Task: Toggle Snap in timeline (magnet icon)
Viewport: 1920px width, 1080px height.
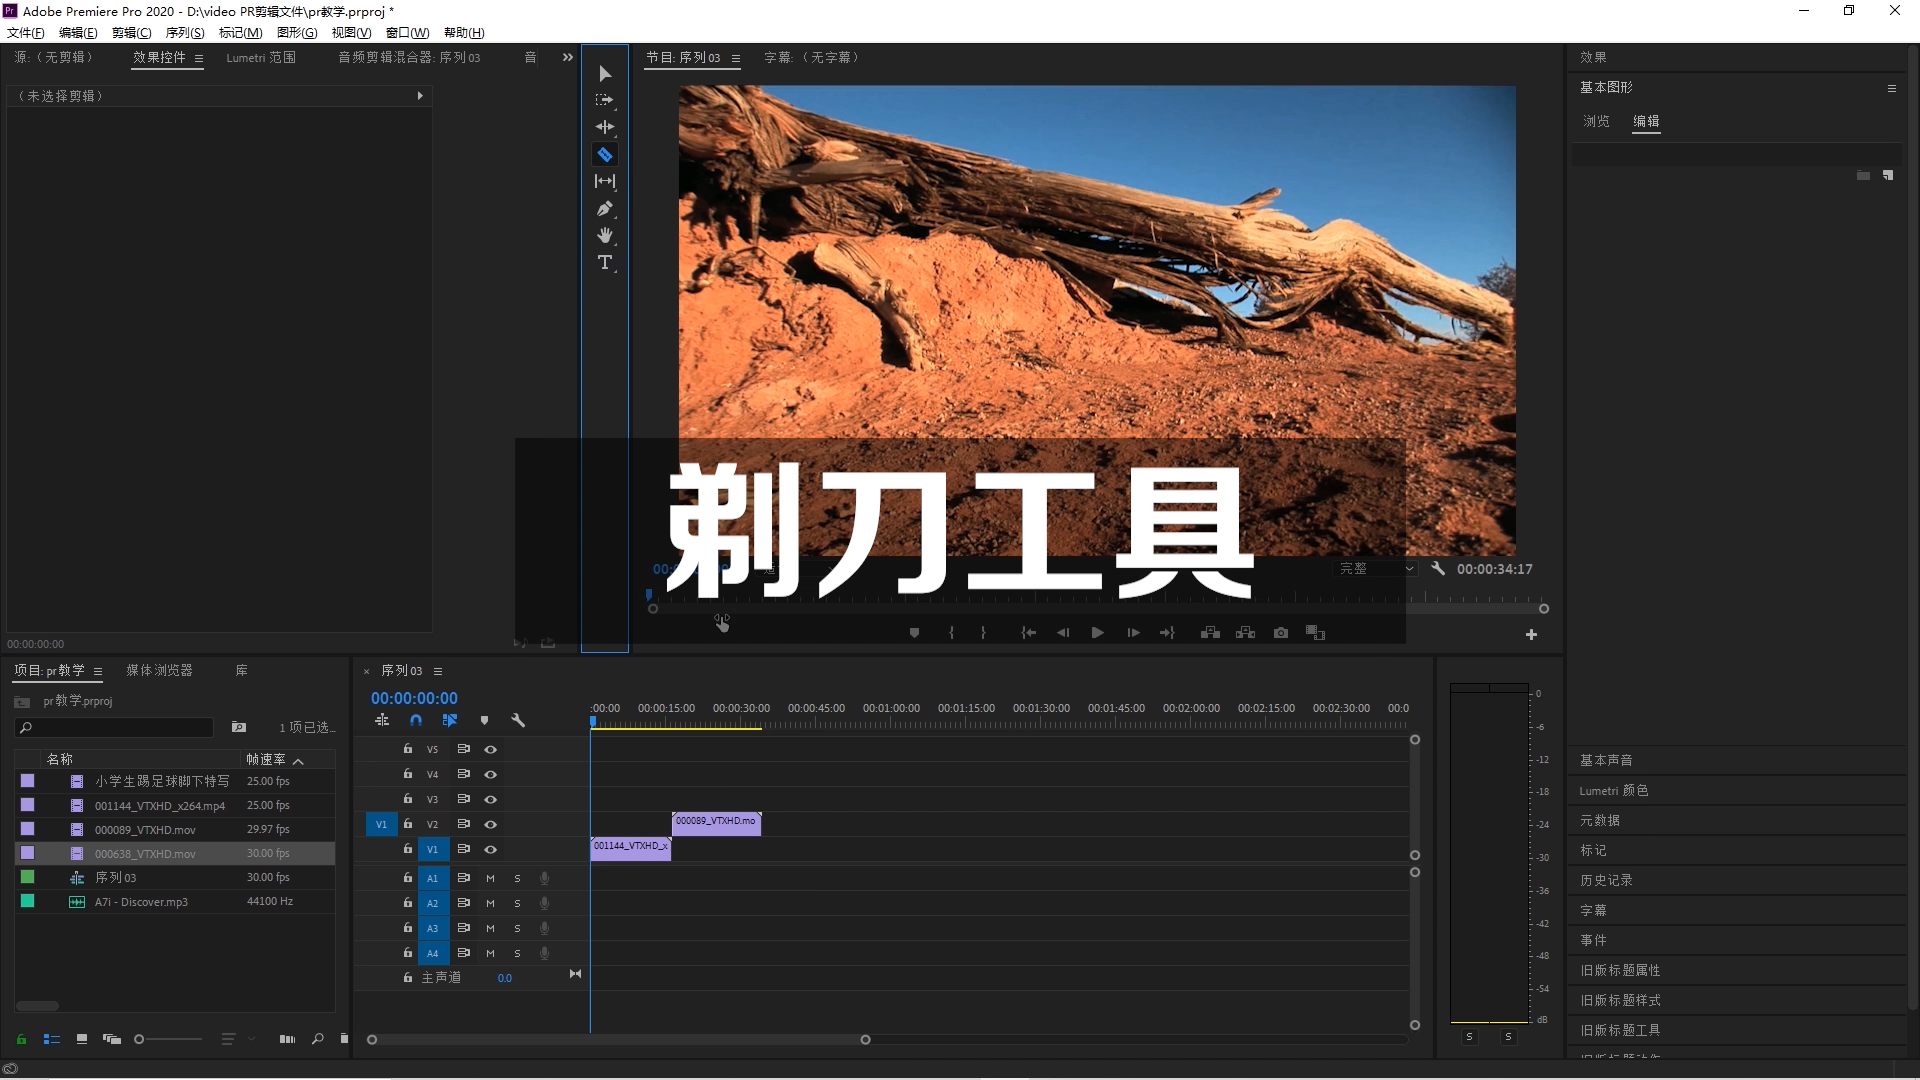Action: [x=416, y=720]
